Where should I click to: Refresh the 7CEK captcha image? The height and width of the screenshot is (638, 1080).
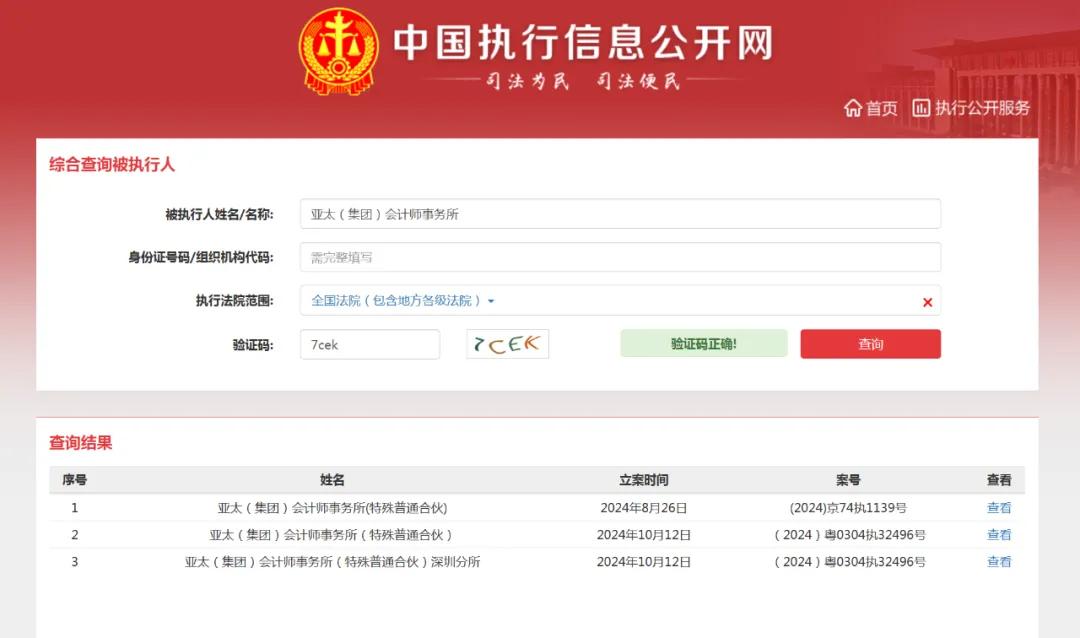(508, 344)
